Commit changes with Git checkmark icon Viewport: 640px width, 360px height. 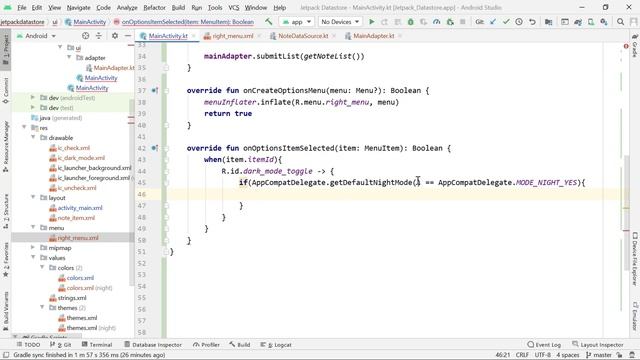coord(506,22)
